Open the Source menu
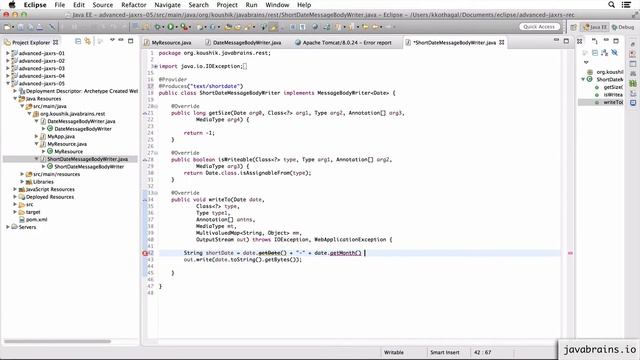 pyautogui.click(x=102, y=5)
